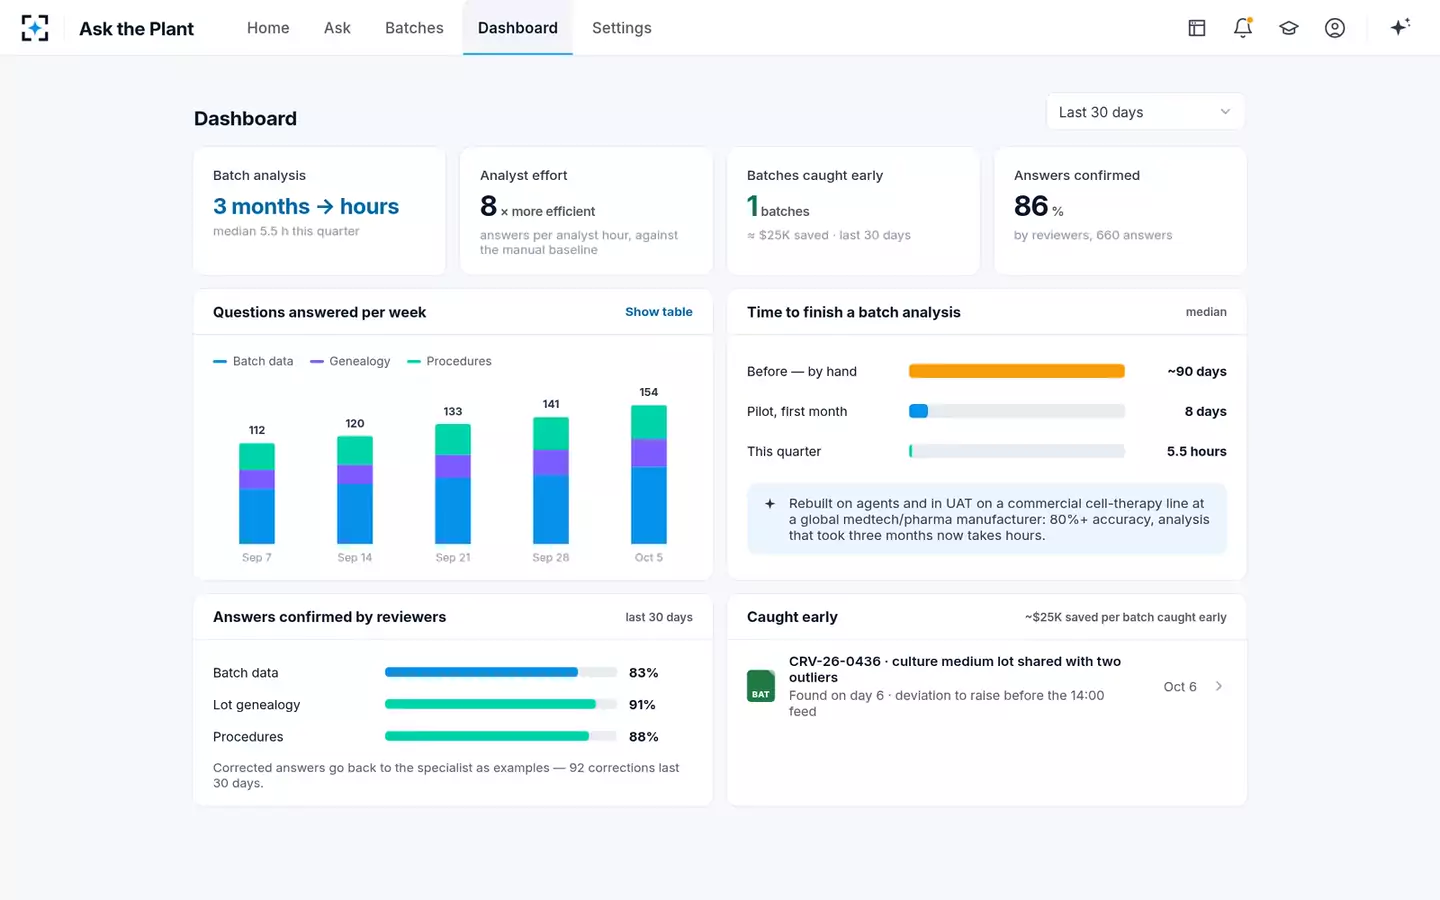Viewport: 1440px width, 900px height.
Task: Go to the Home tab
Action: click(x=268, y=28)
